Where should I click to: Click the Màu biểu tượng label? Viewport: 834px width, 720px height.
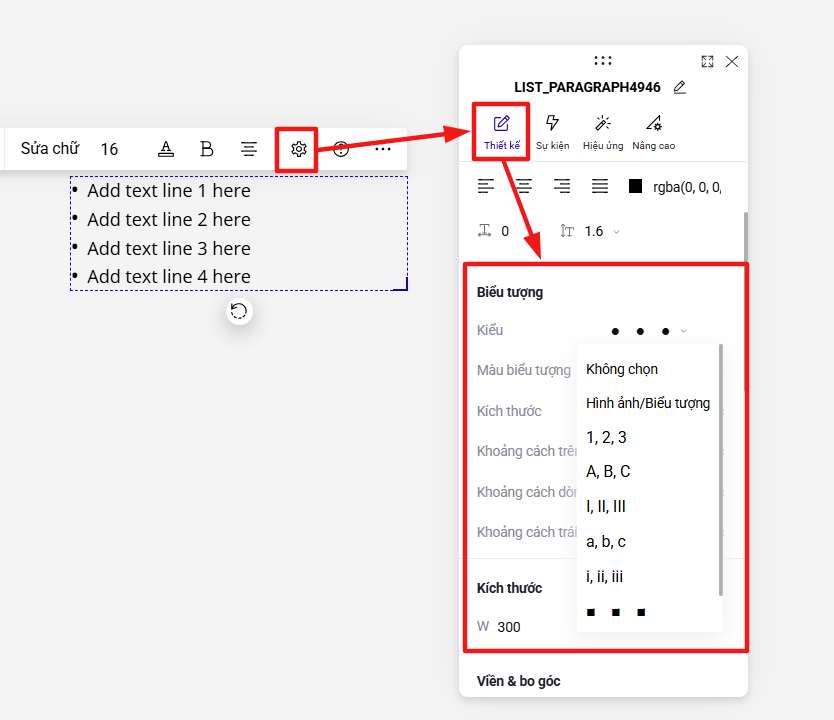coord(524,370)
